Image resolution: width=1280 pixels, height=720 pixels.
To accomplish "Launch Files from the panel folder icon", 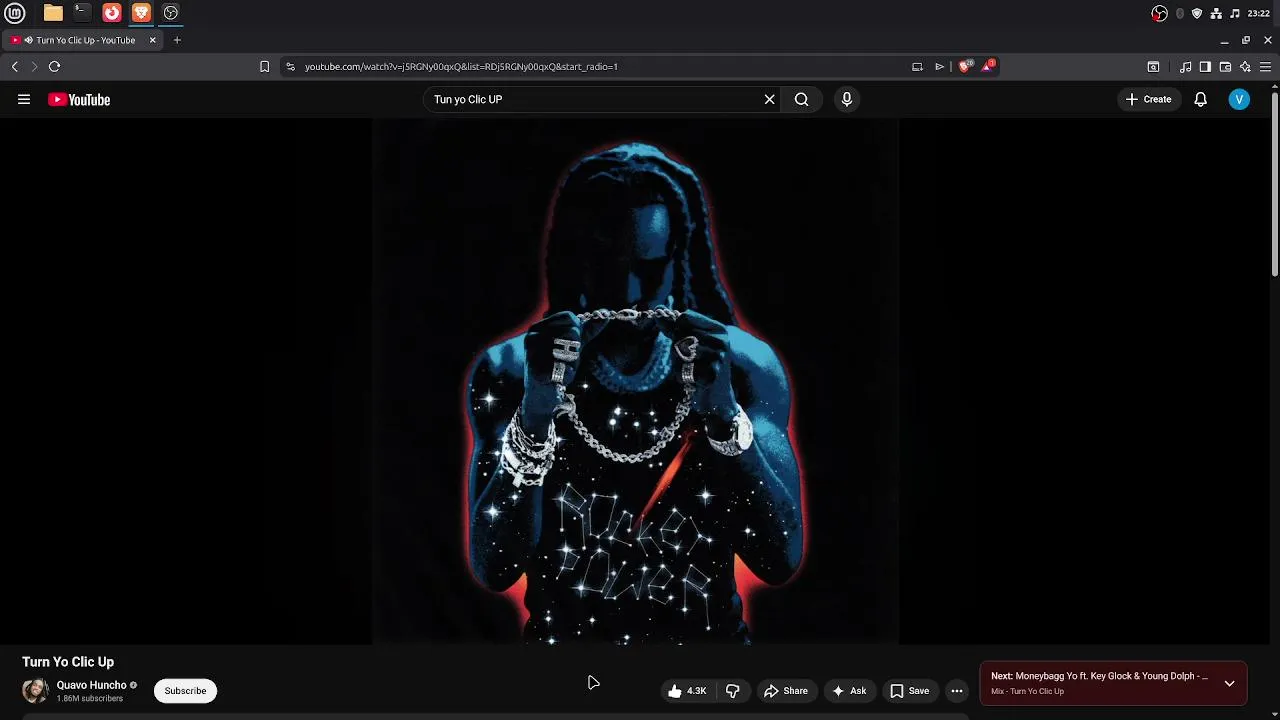I will tap(53, 13).
